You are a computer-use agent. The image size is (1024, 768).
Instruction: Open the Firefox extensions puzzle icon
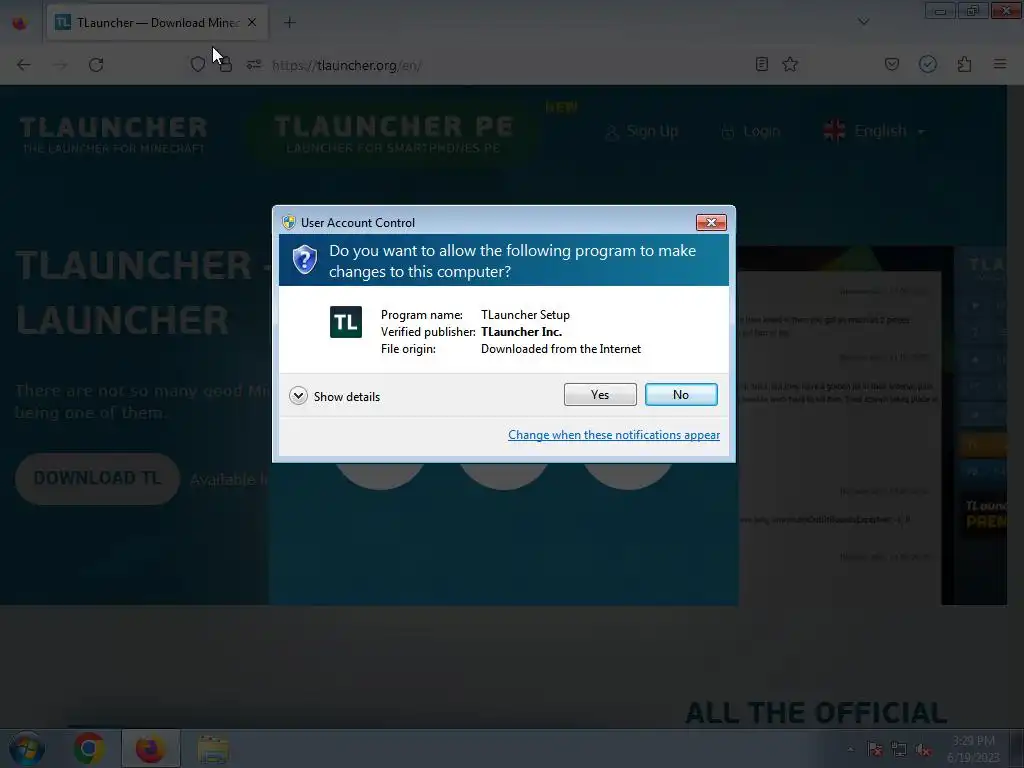(x=964, y=64)
